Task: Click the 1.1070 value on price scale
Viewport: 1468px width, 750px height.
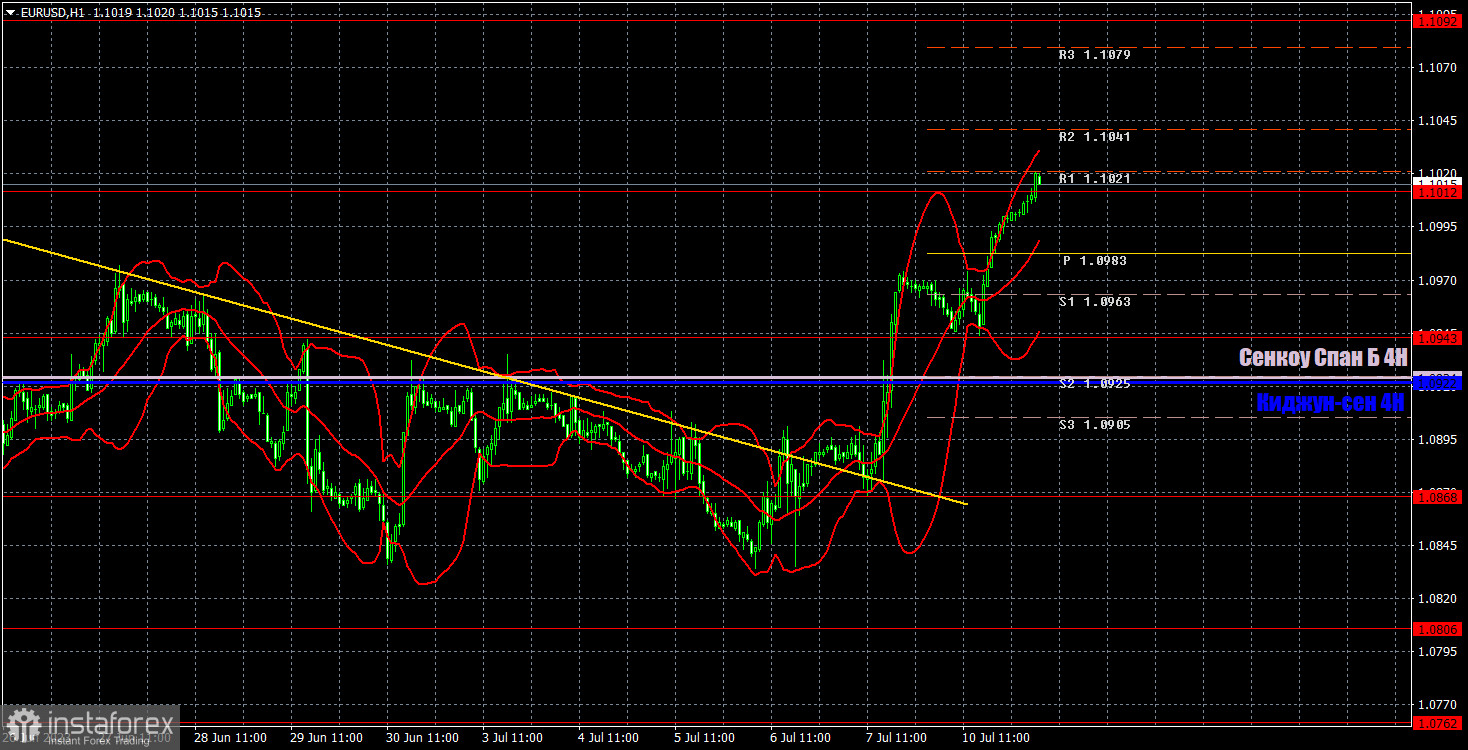Action: click(1435, 68)
